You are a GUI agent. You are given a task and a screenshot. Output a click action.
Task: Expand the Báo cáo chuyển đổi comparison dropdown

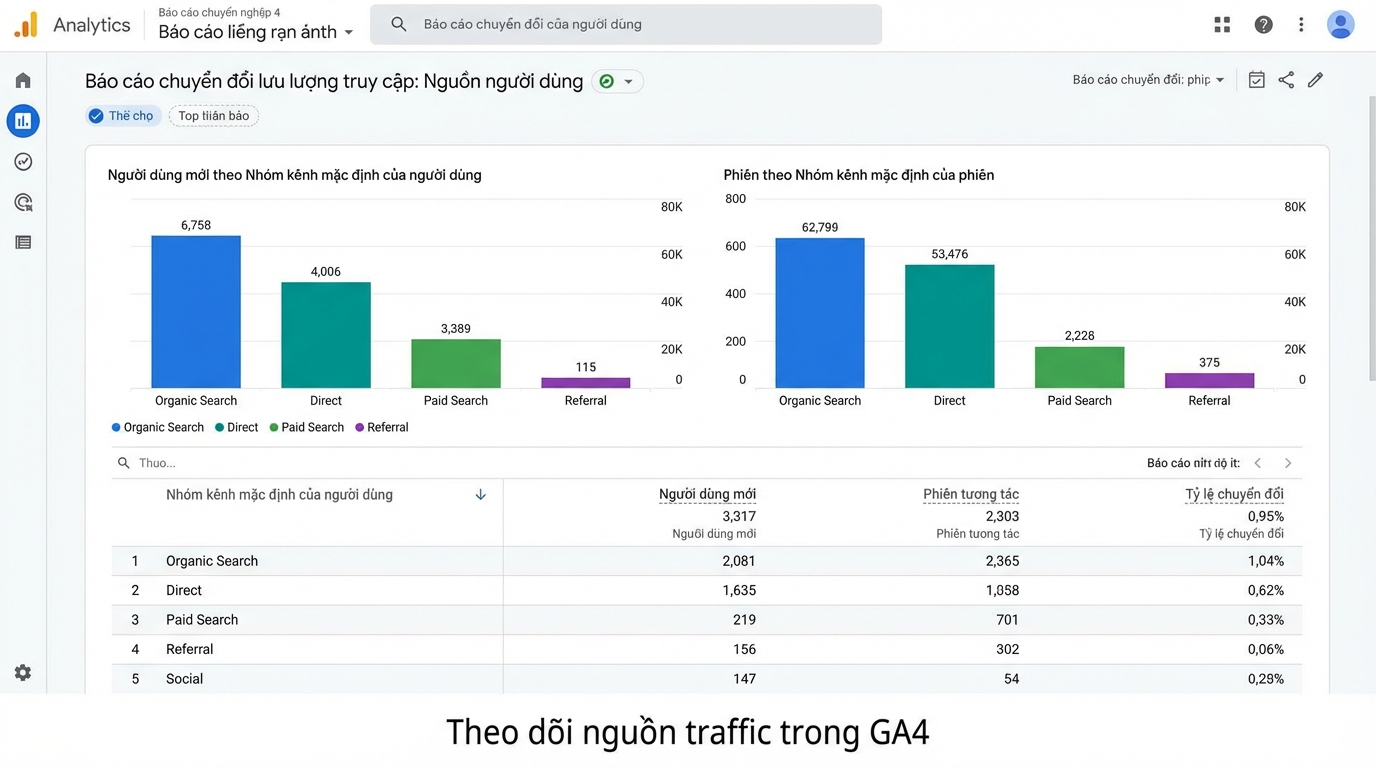(x=1146, y=79)
